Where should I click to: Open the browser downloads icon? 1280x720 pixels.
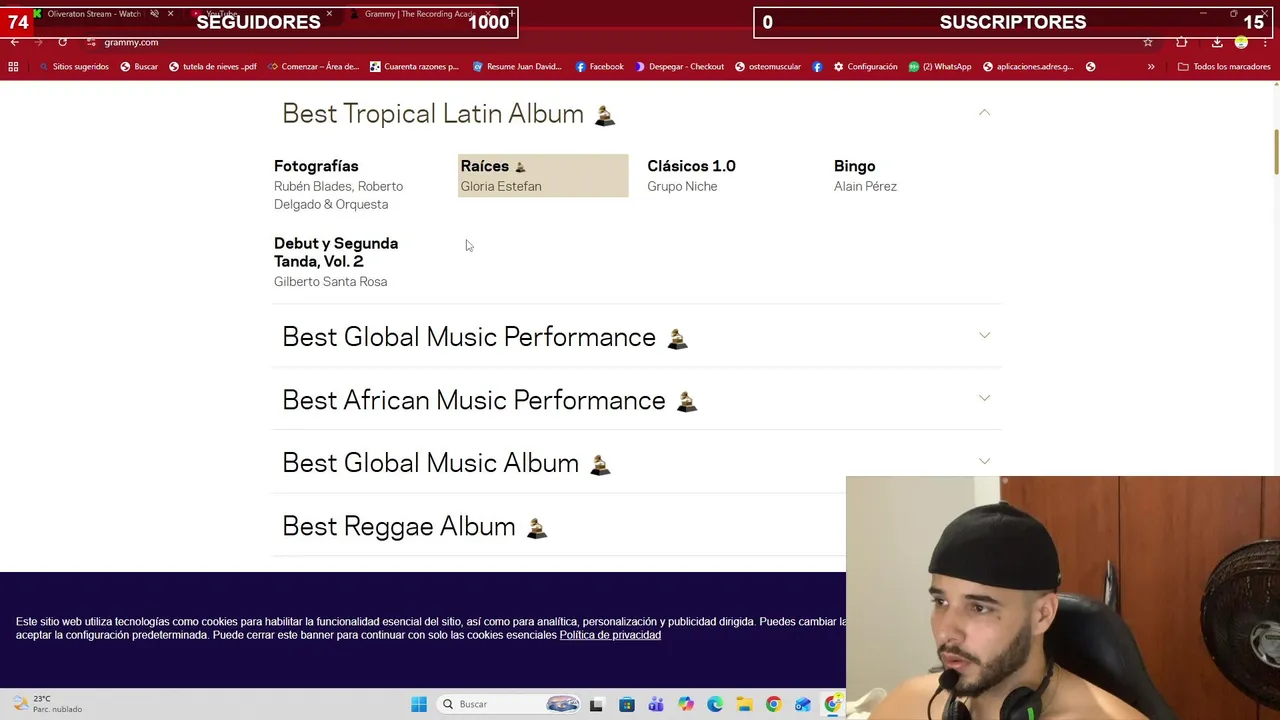pyautogui.click(x=1217, y=42)
